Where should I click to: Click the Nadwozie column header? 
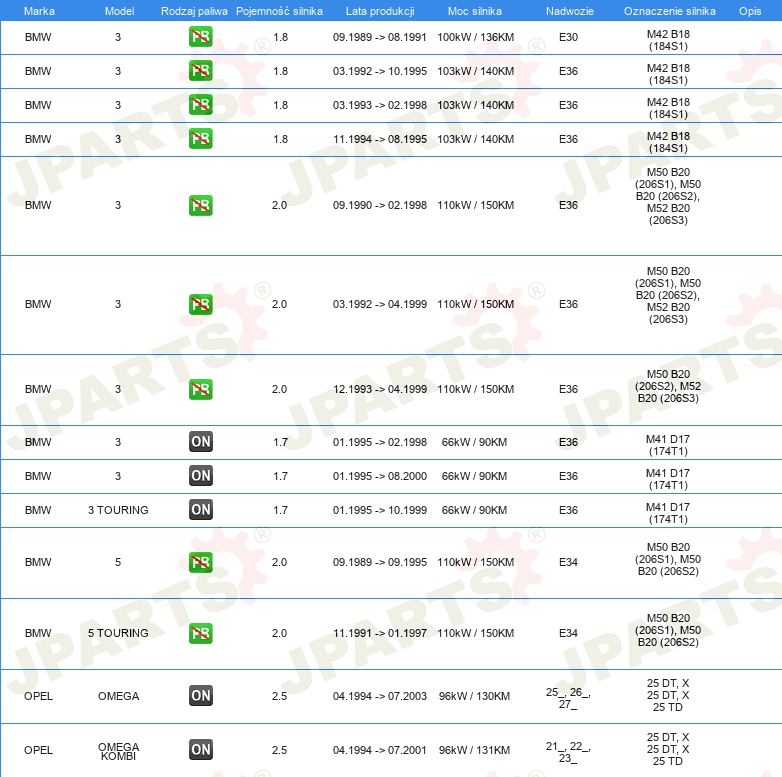(570, 11)
